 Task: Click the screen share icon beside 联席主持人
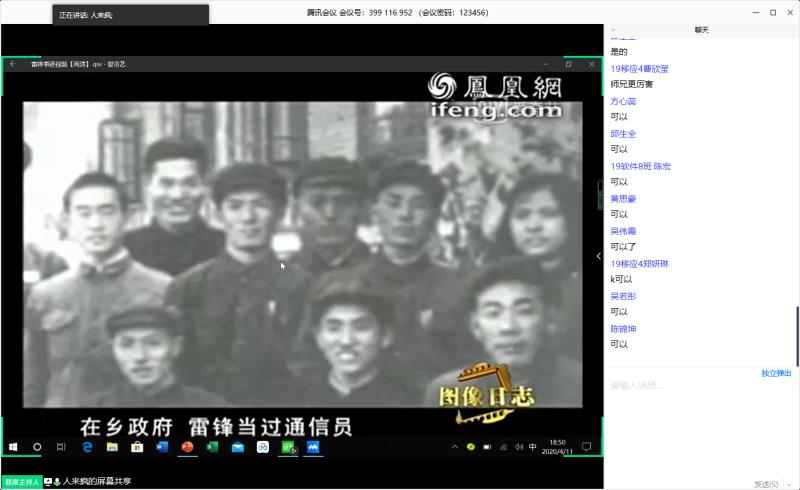(x=48, y=481)
